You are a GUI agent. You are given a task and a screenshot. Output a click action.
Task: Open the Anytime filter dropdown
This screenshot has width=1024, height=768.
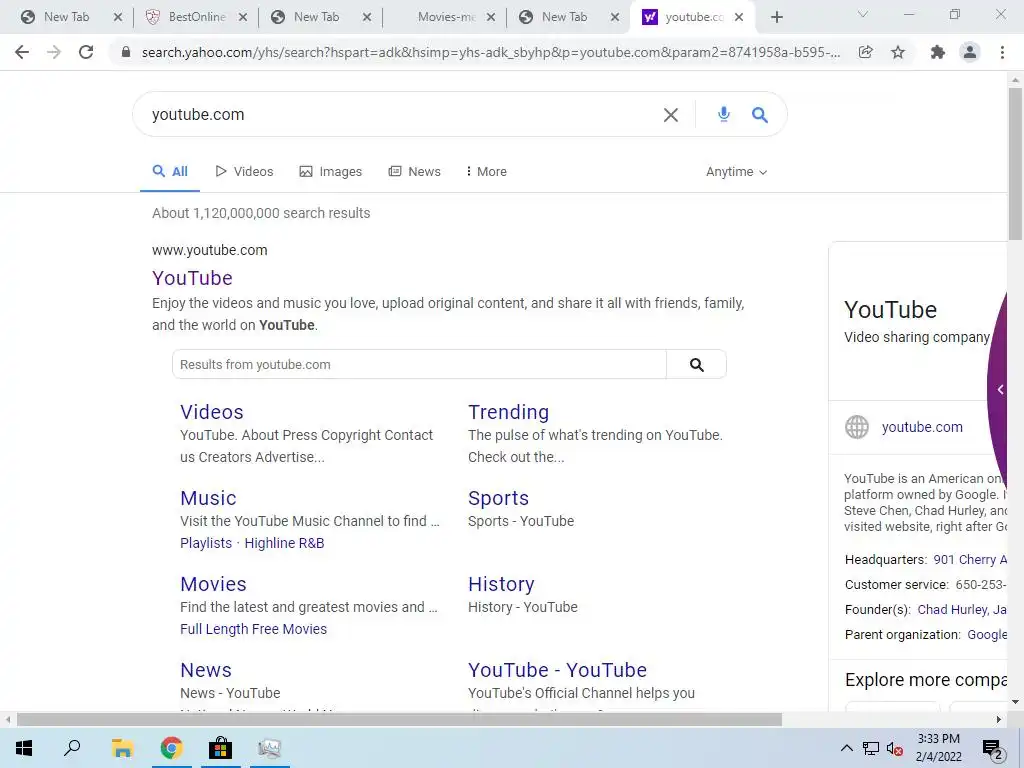pyautogui.click(x=736, y=172)
